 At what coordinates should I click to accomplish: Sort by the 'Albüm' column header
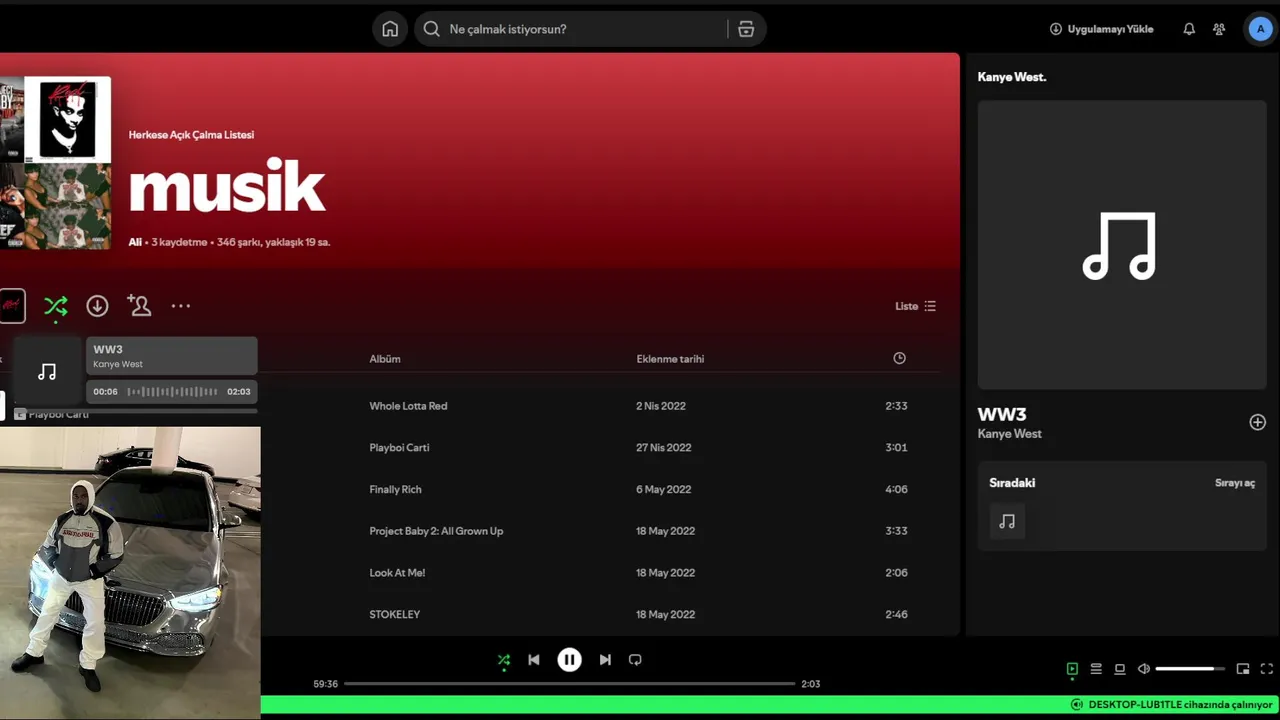click(385, 359)
